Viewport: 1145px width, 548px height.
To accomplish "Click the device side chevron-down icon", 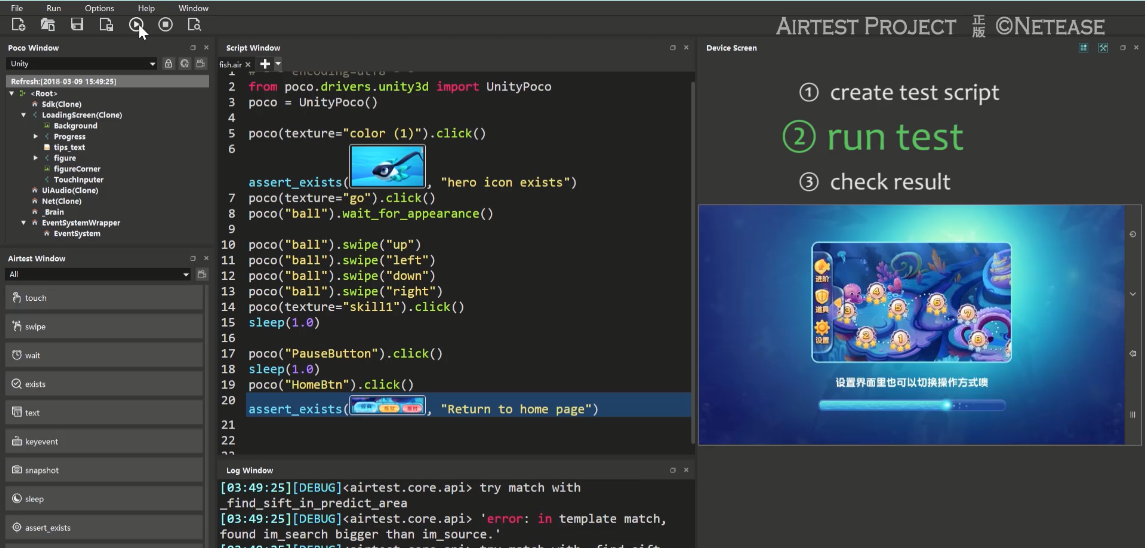I will click(1133, 294).
